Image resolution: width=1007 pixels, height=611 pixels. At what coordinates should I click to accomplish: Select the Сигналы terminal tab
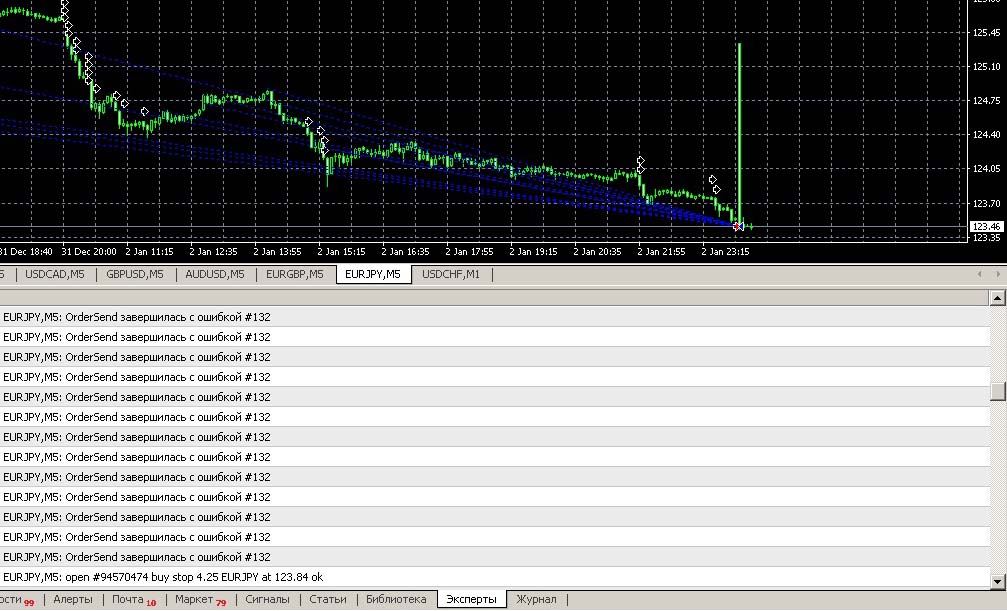tap(267, 599)
